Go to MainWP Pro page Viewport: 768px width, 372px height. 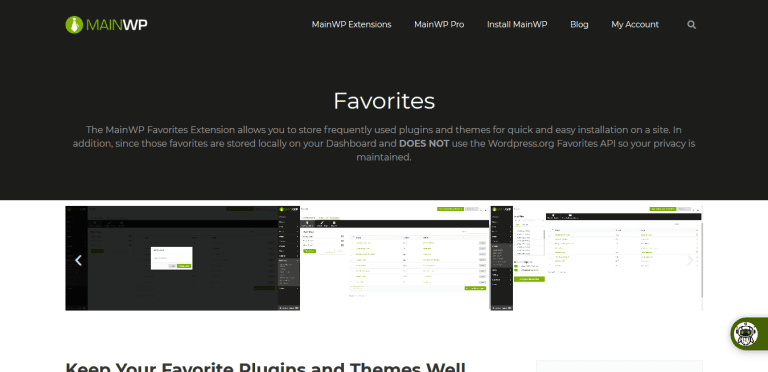[439, 24]
